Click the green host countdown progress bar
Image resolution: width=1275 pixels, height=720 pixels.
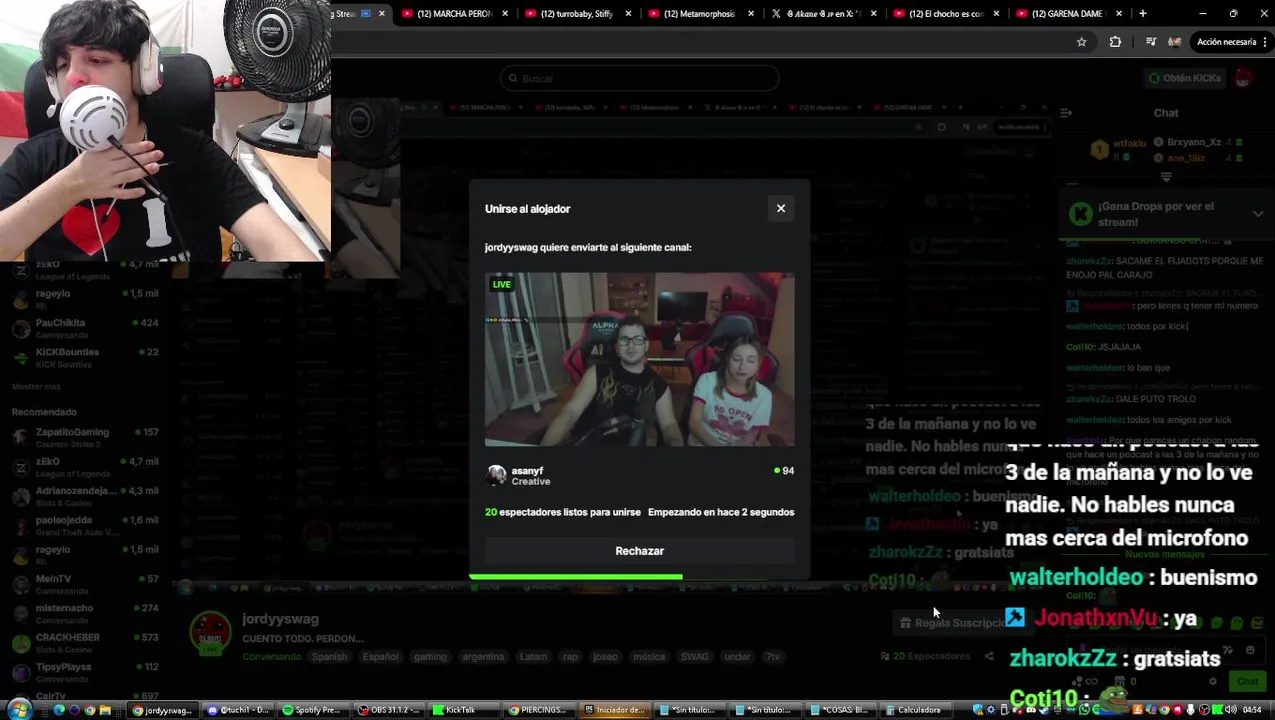tap(576, 577)
